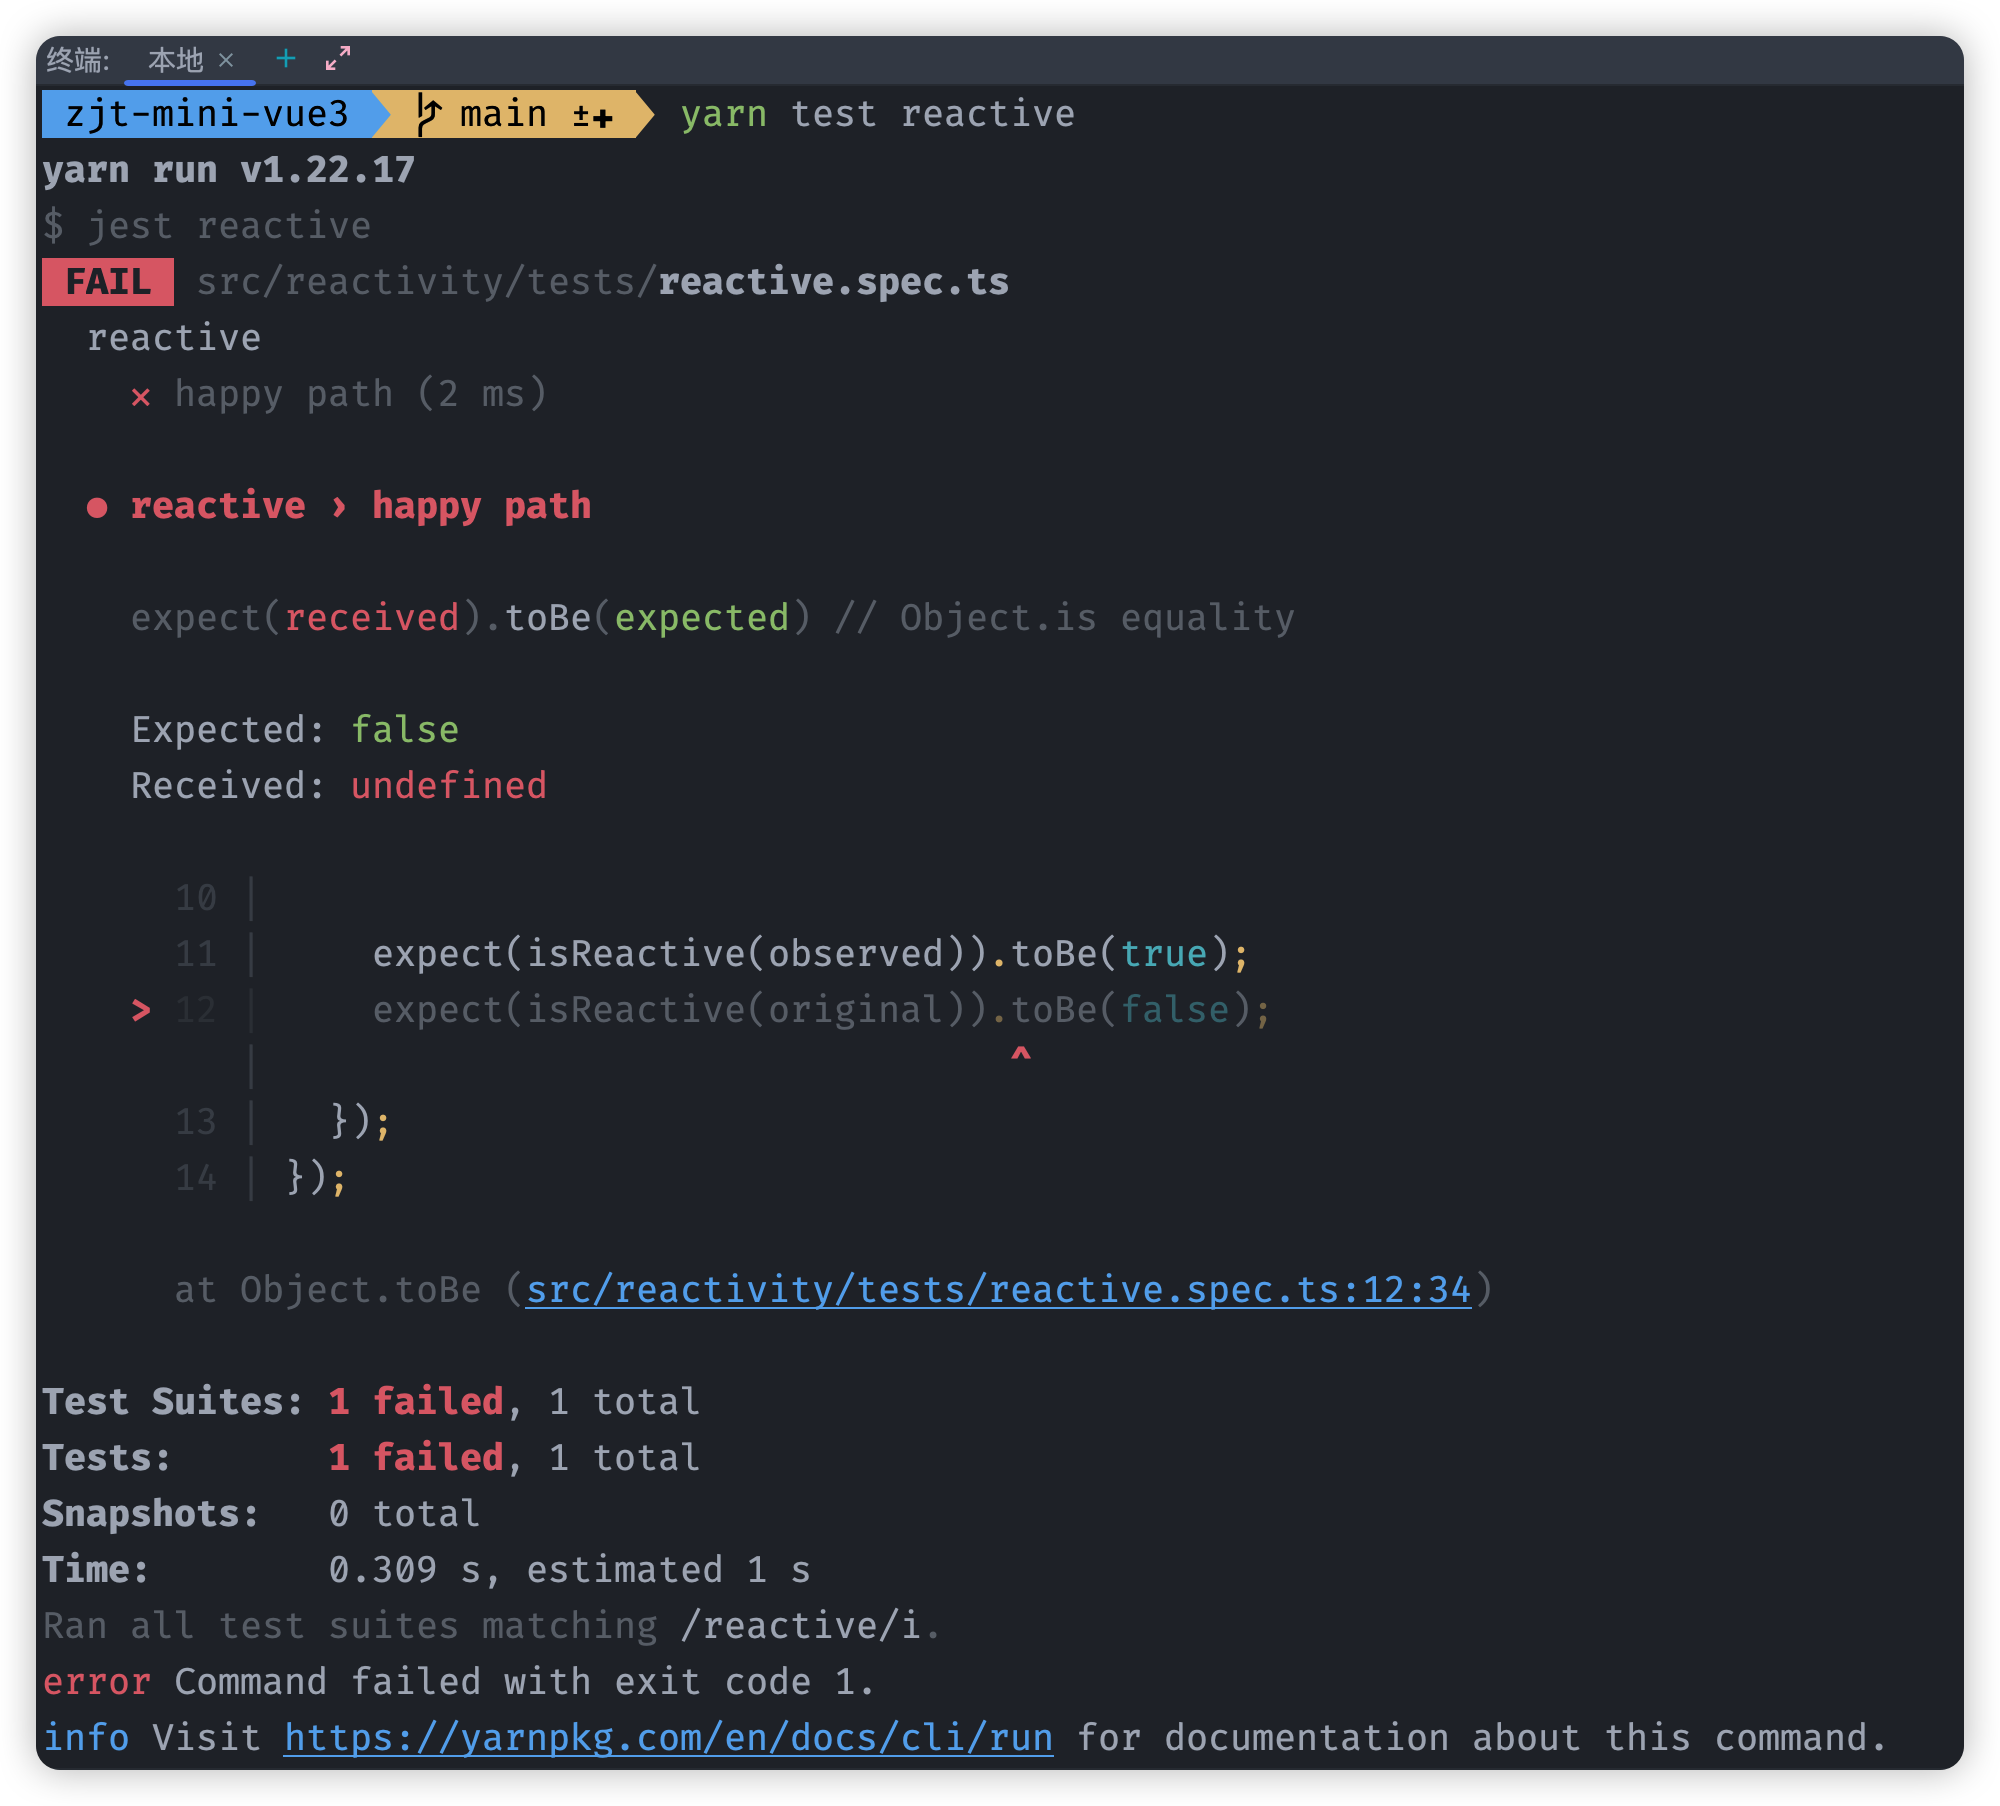Click the 'Time: 0.309 s' summary line

coord(426,1570)
